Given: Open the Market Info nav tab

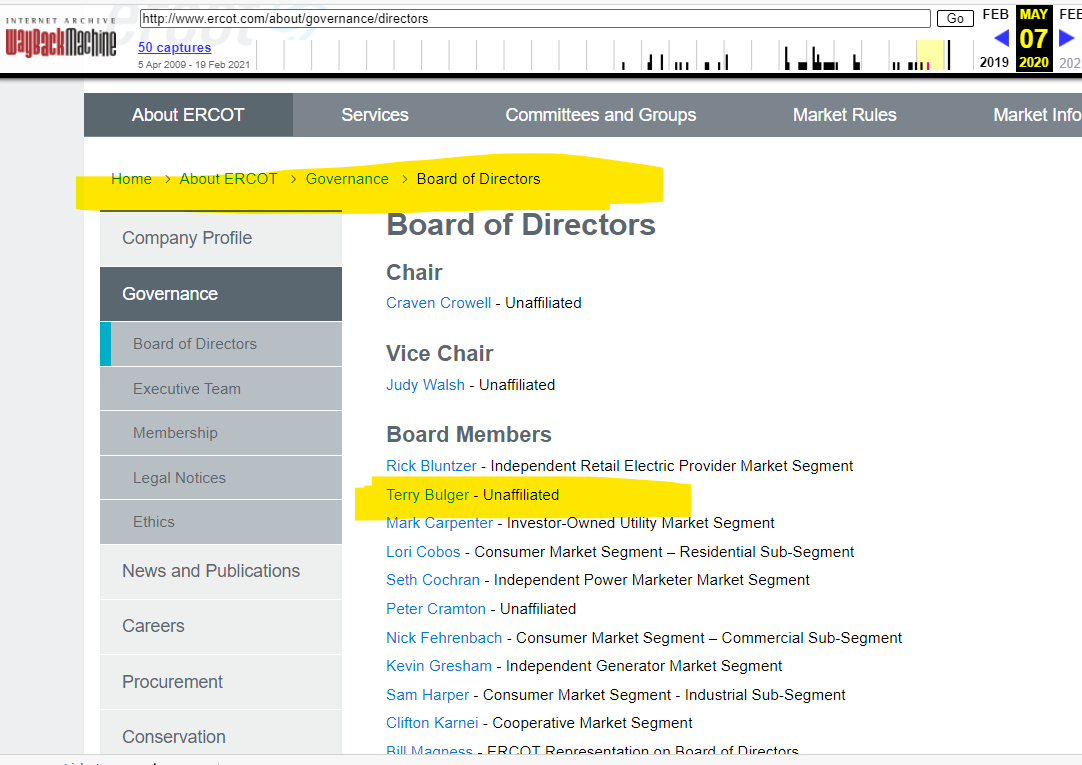Looking at the screenshot, I should tap(1036, 115).
